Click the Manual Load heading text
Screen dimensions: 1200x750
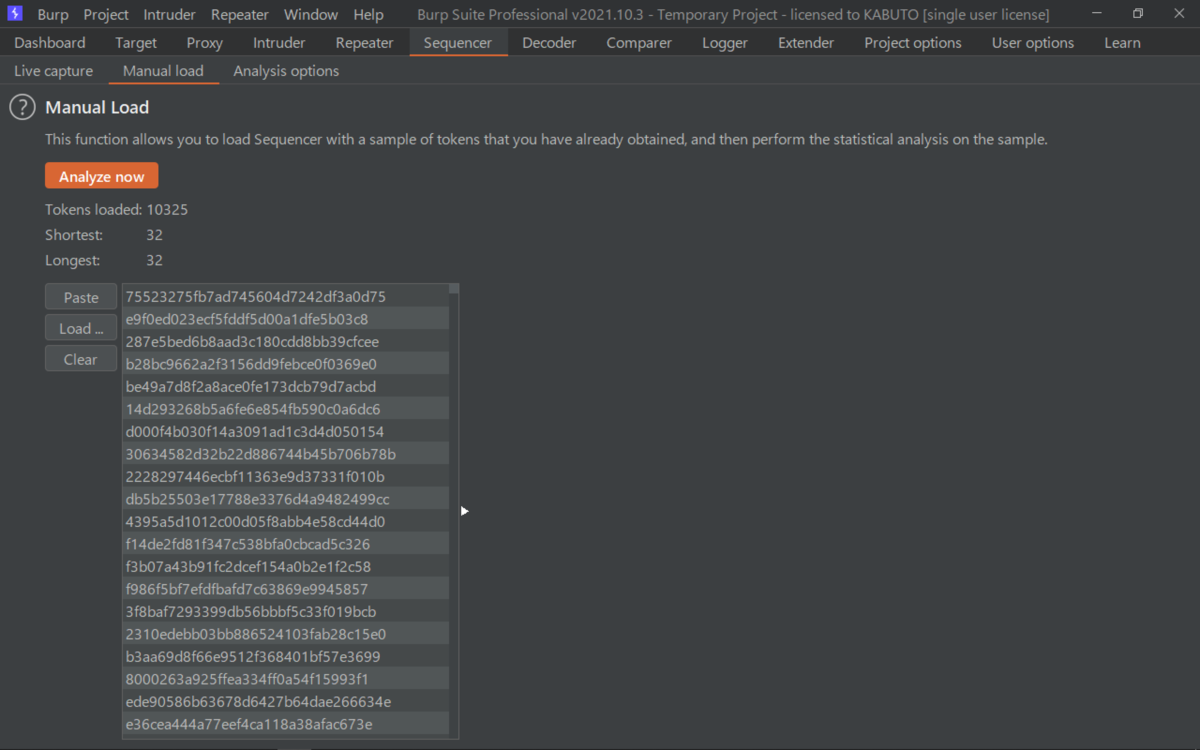tap(97, 108)
